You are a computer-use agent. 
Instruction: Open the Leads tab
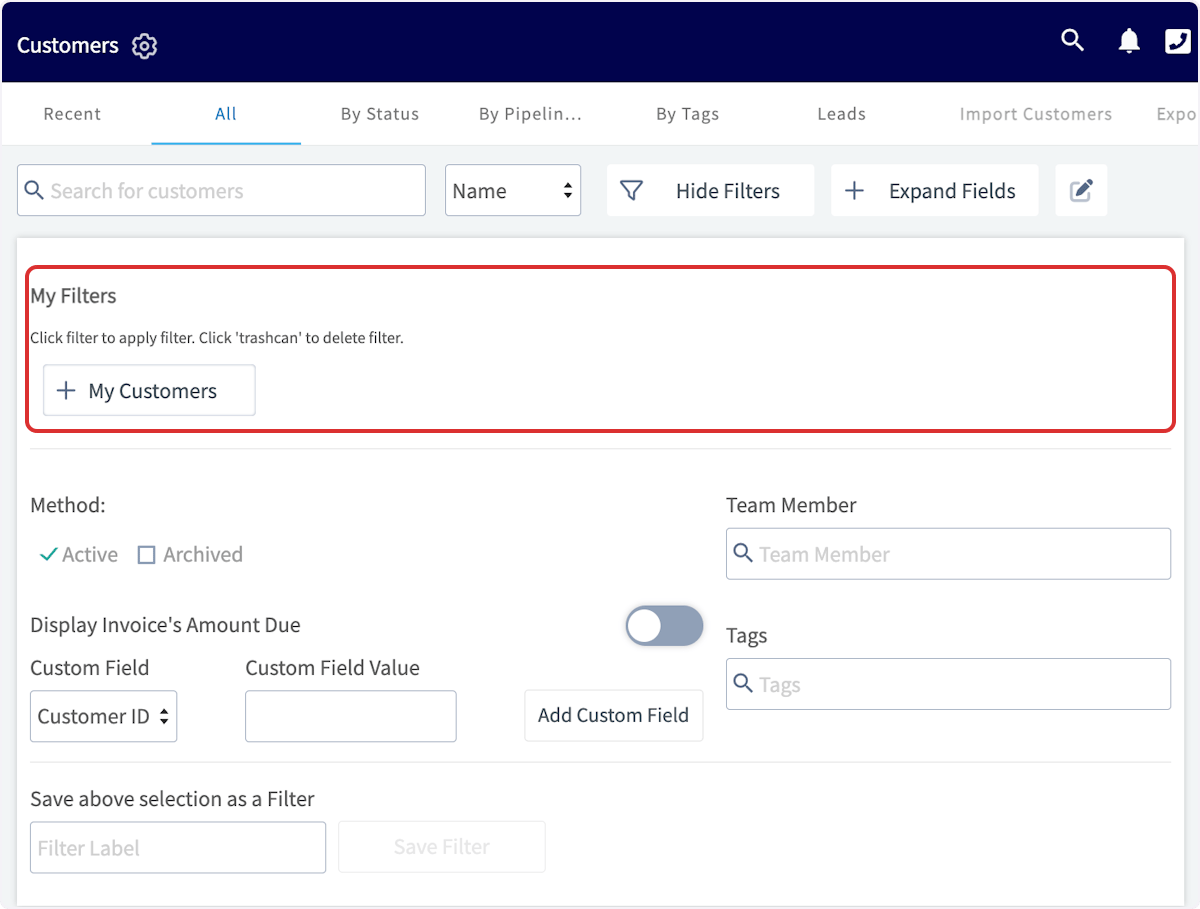(841, 114)
